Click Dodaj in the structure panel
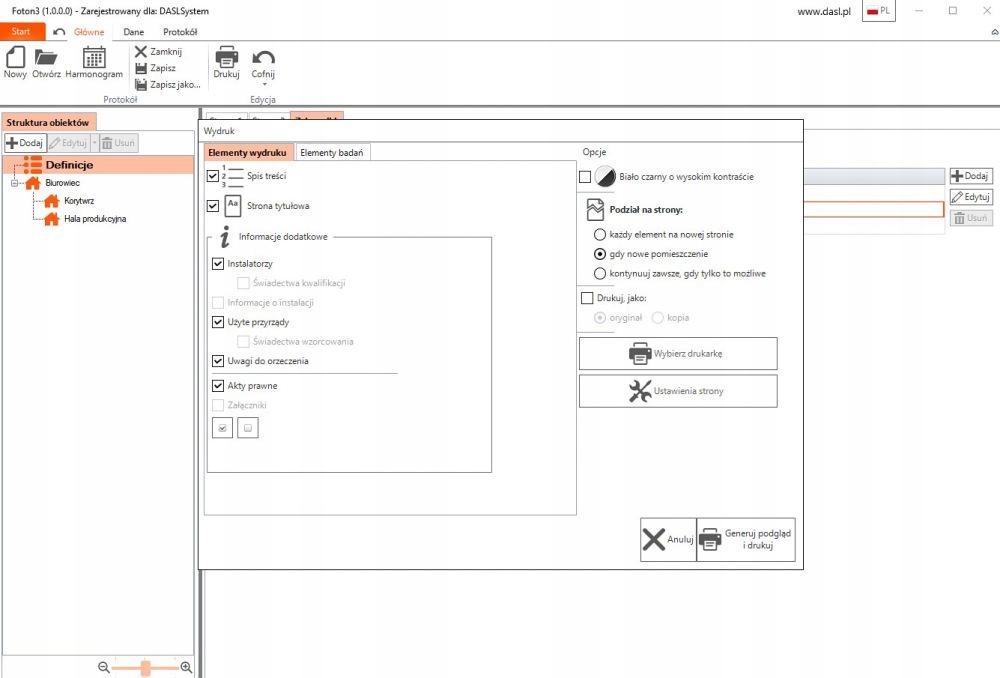This screenshot has width=1000, height=678. coord(25,143)
